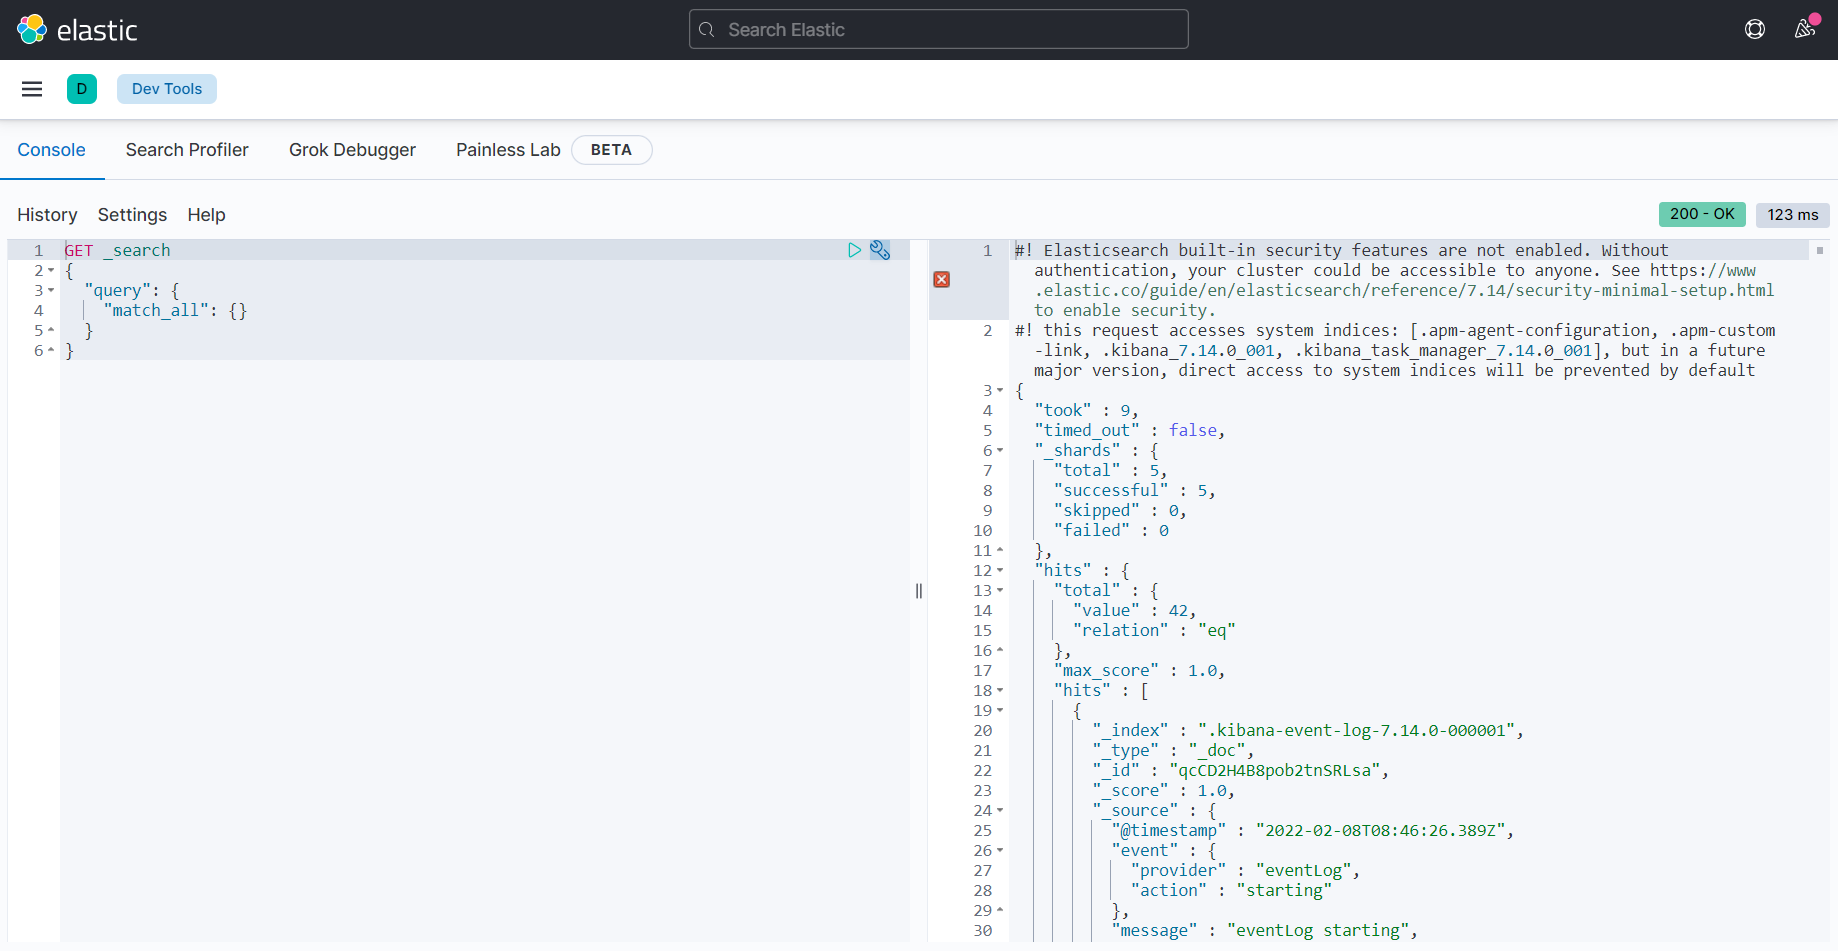
Task: Click the security features warning text
Action: pos(1395,280)
